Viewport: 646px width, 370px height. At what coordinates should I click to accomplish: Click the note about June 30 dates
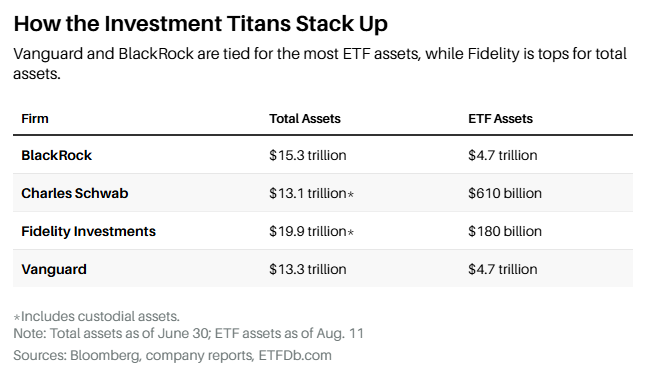[x=189, y=333]
